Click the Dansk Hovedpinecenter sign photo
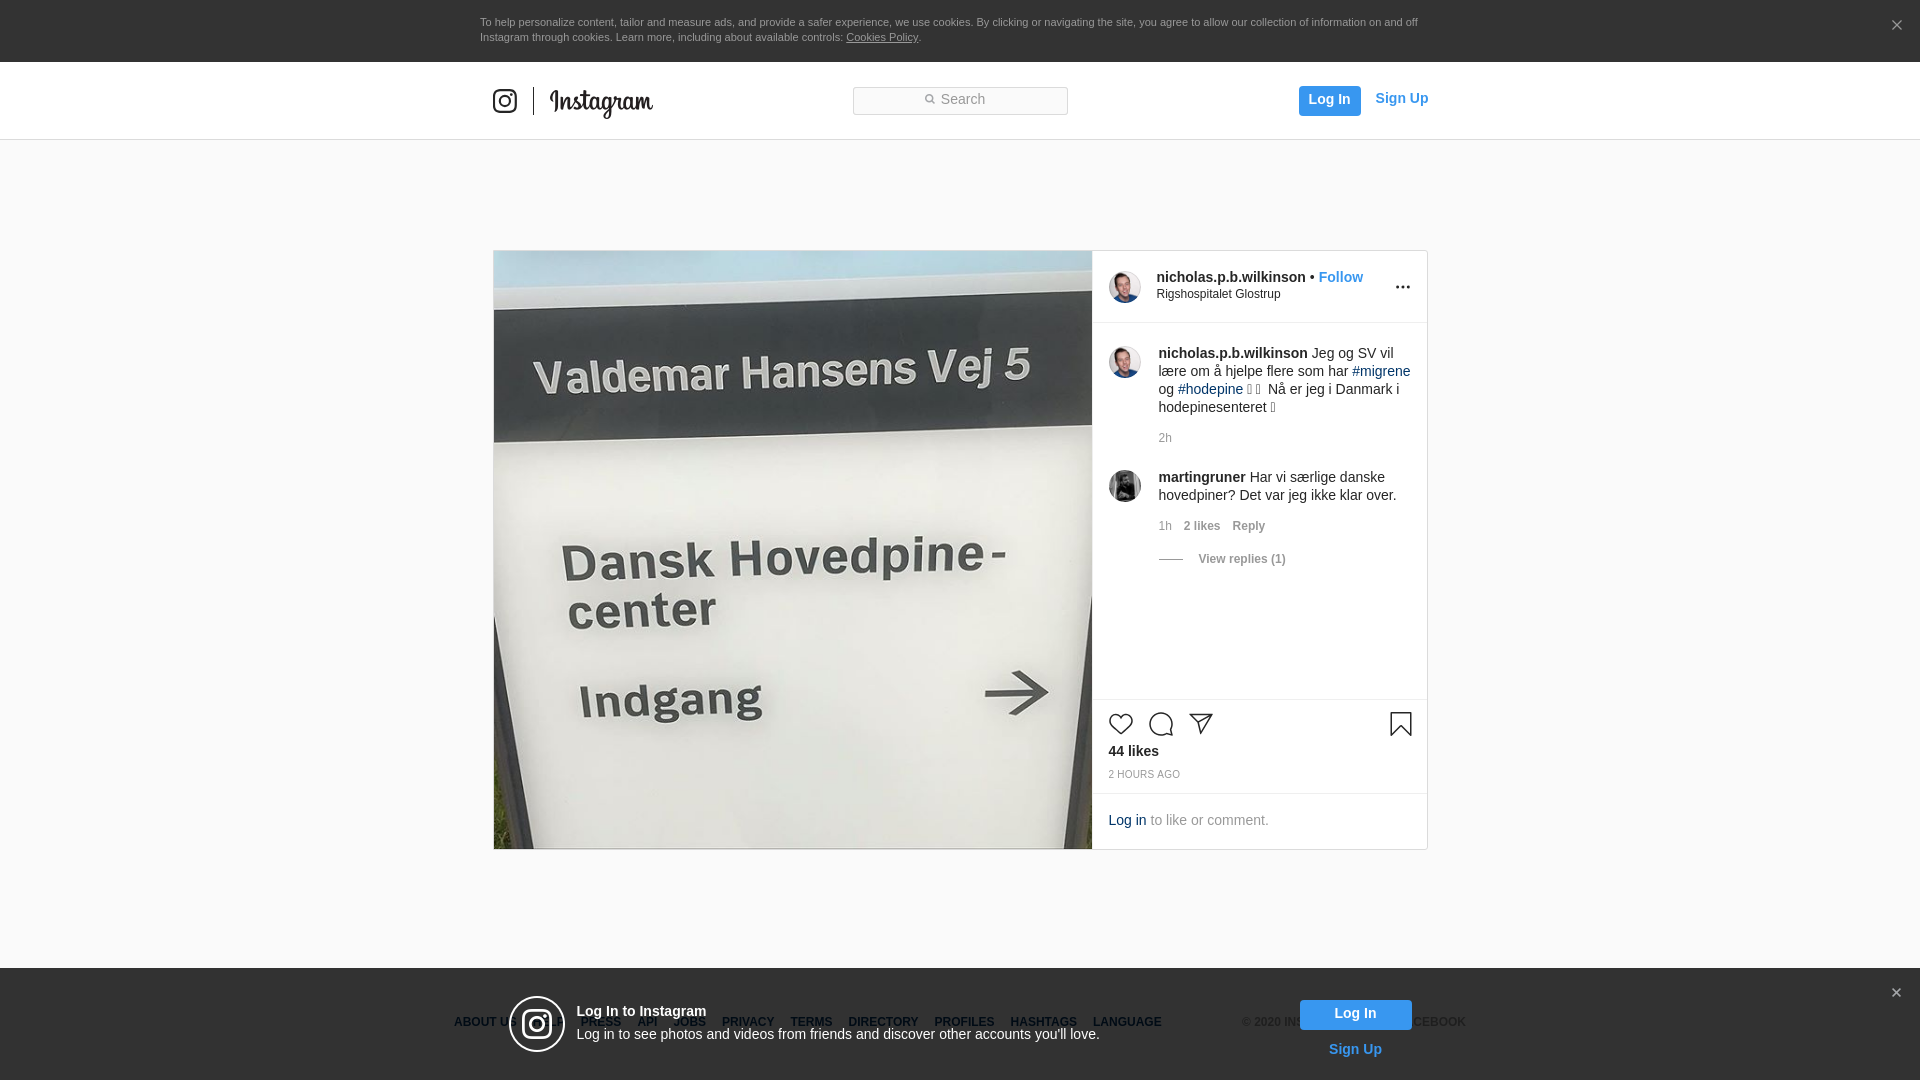Viewport: 1920px width, 1080px height. (793, 550)
